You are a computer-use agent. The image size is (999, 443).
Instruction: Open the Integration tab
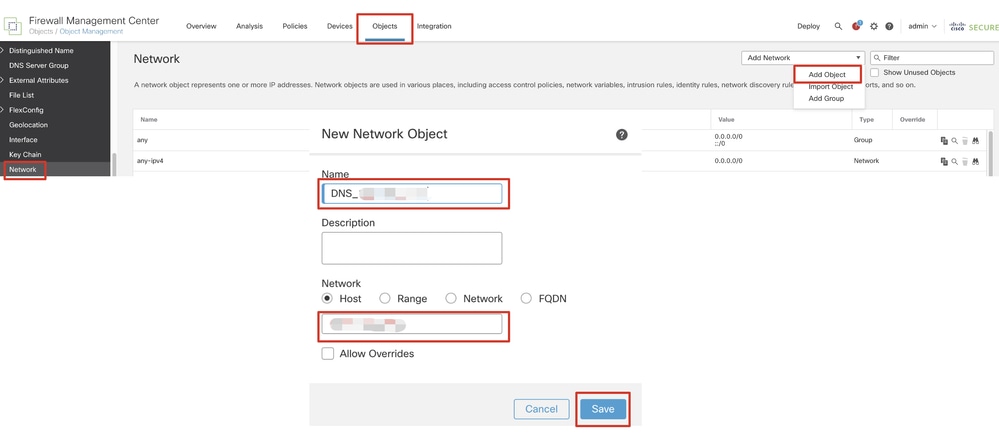pyautogui.click(x=434, y=26)
